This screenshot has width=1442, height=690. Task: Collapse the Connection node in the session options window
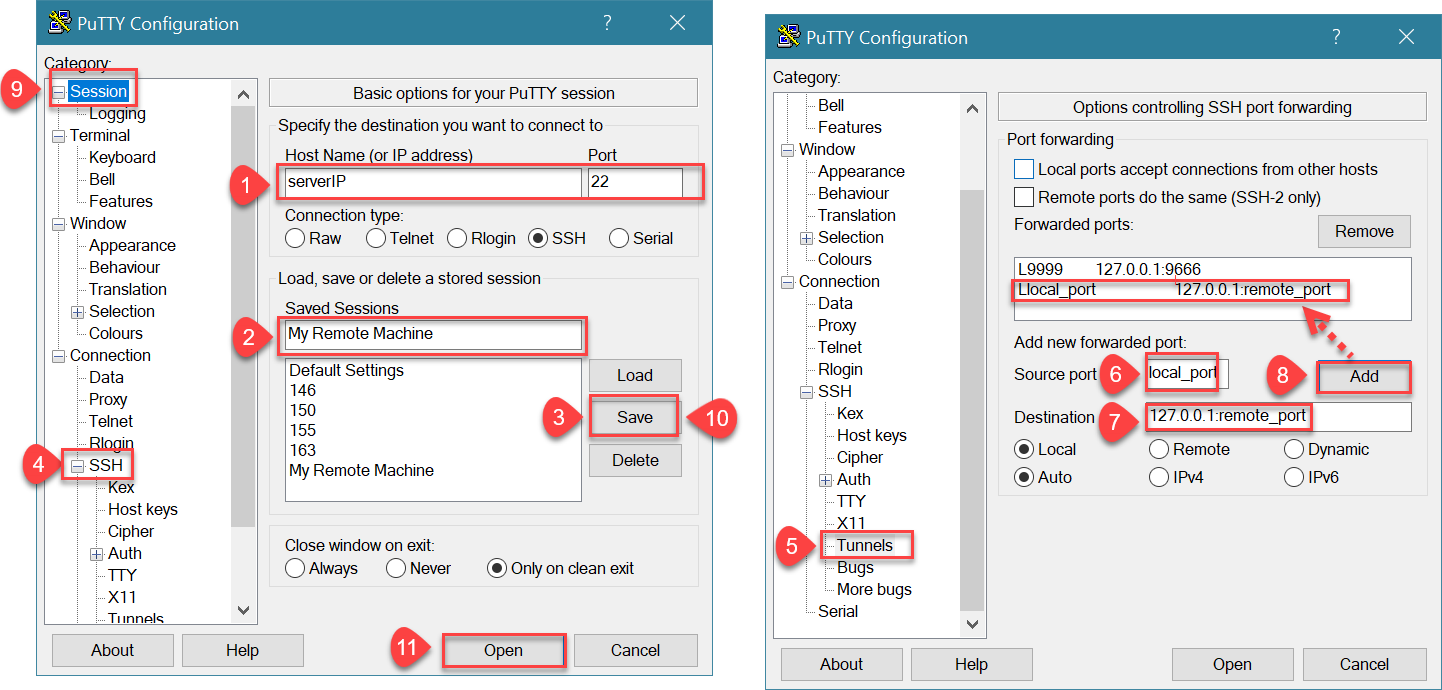pyautogui.click(x=59, y=356)
